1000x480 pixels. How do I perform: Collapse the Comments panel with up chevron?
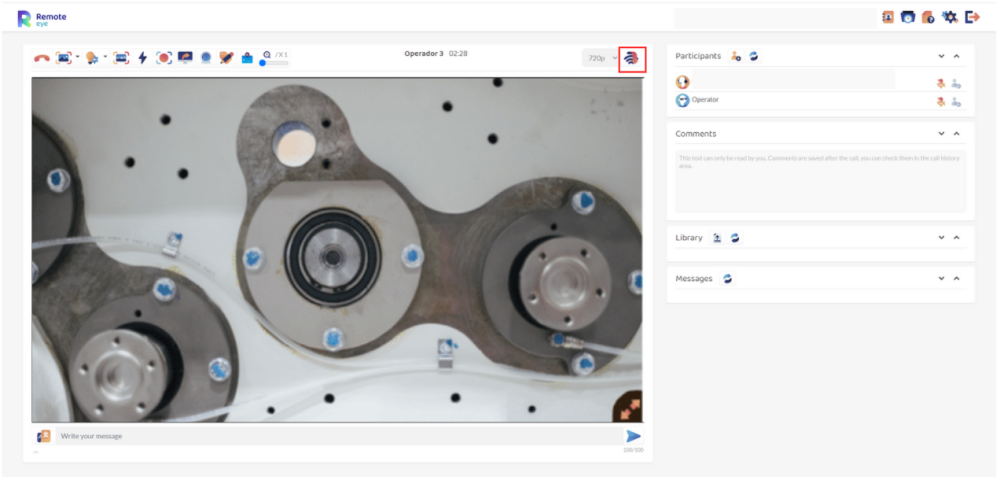tap(957, 134)
